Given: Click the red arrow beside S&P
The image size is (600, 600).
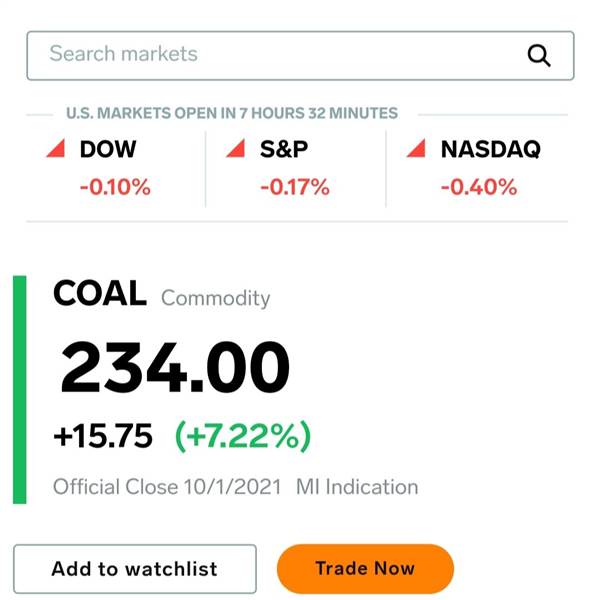Looking at the screenshot, I should tap(236, 148).
